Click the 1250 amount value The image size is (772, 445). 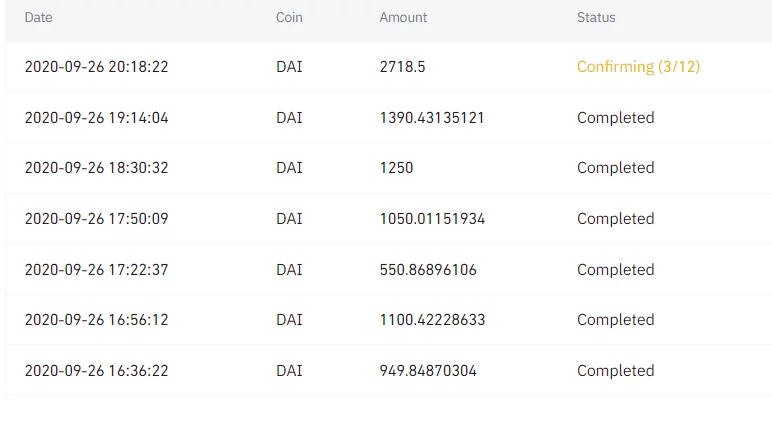tap(396, 168)
